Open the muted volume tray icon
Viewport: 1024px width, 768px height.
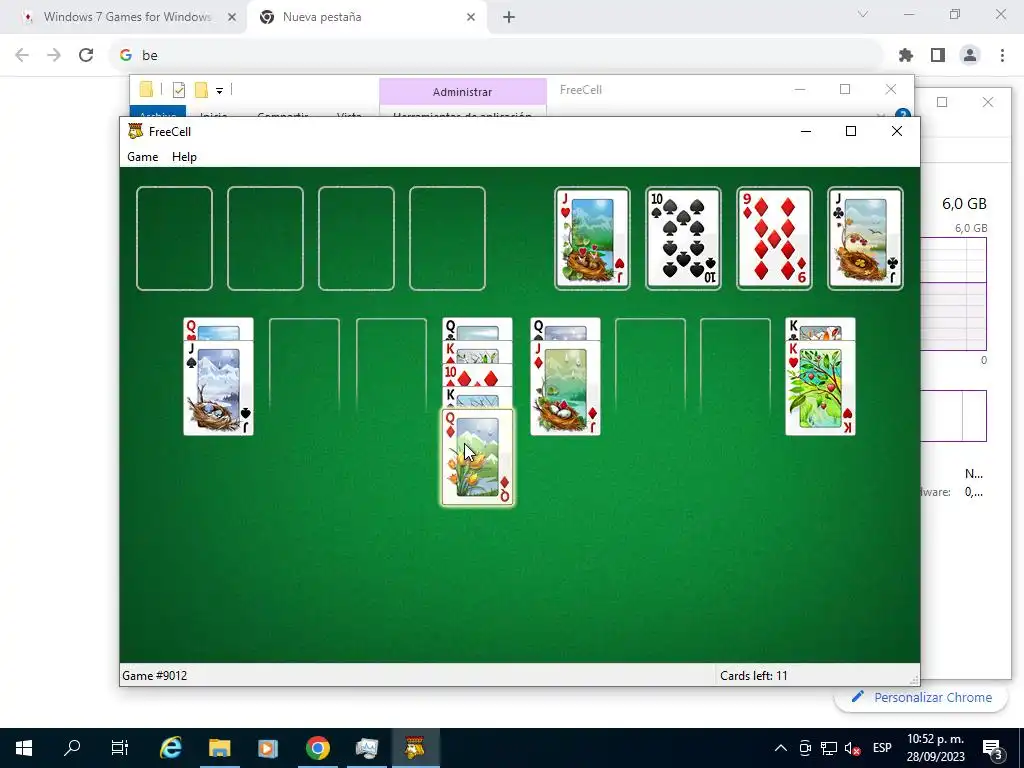coord(852,748)
